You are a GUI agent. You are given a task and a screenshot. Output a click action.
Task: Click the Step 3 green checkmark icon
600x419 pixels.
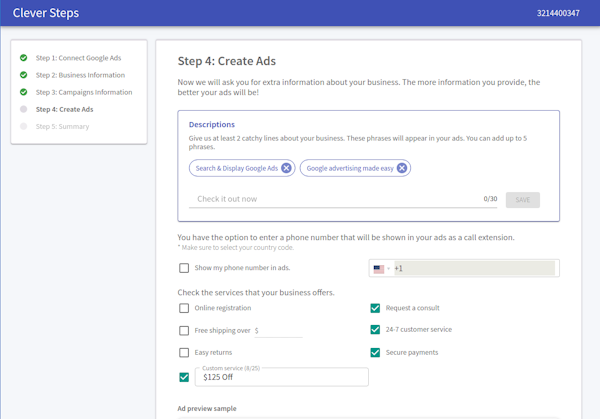point(23,92)
